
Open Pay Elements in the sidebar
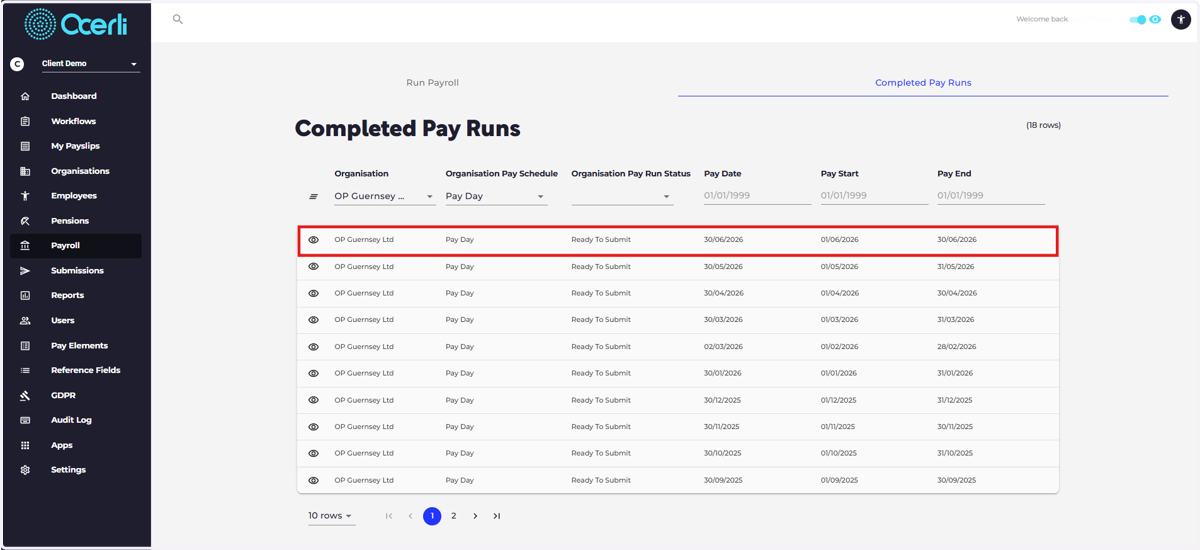[x=79, y=345]
